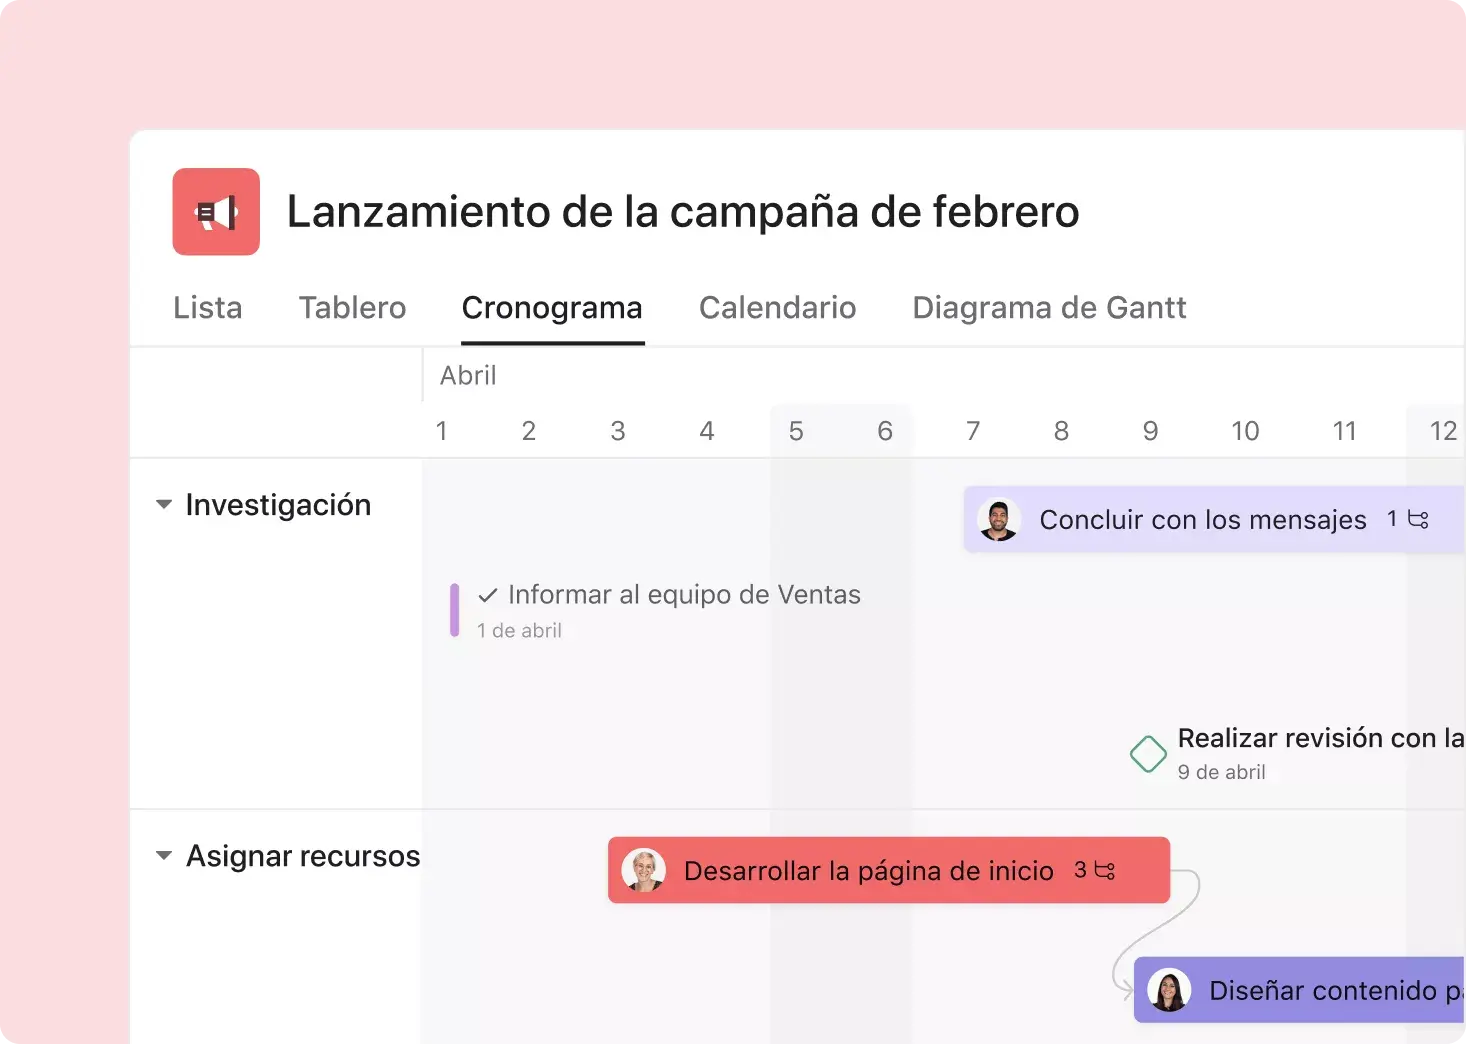Open the Diagrama de Gantt tab

(x=1049, y=308)
